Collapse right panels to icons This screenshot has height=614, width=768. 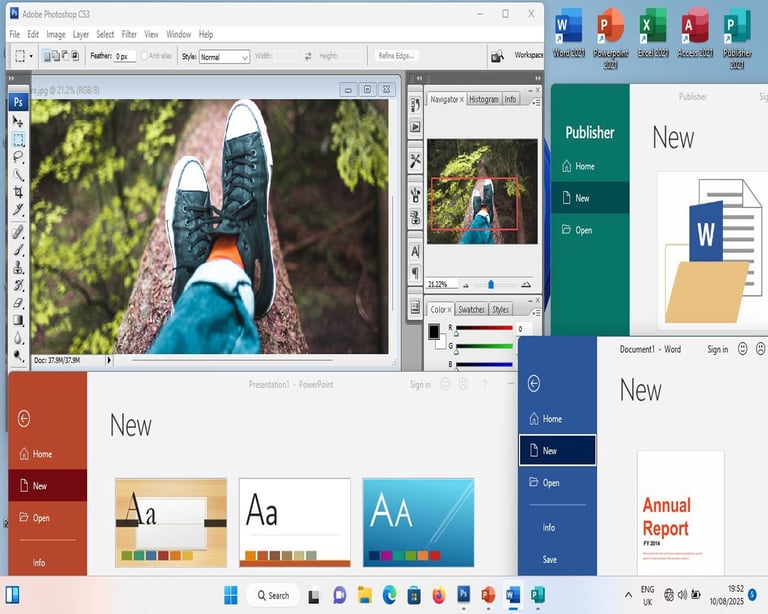click(x=538, y=78)
